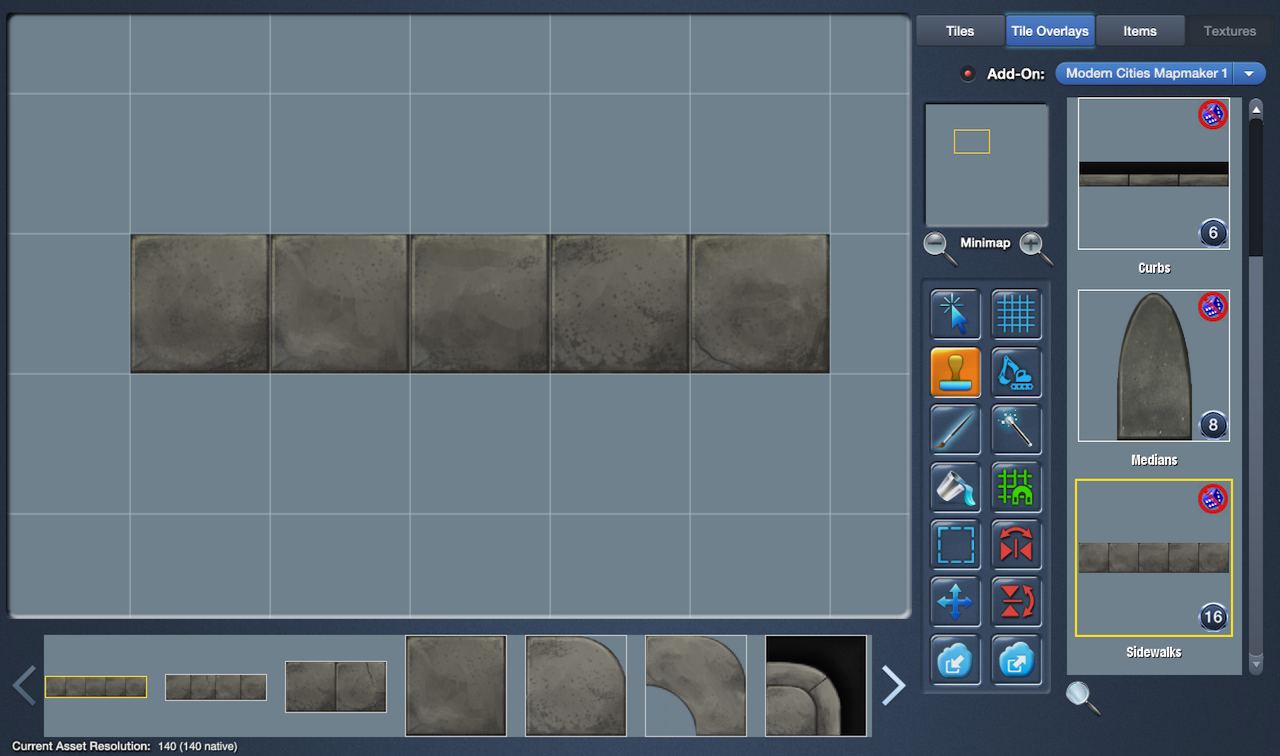Screen dimensions: 1280x756
Task: Switch to the Tile Overlays tab
Action: (x=1050, y=31)
